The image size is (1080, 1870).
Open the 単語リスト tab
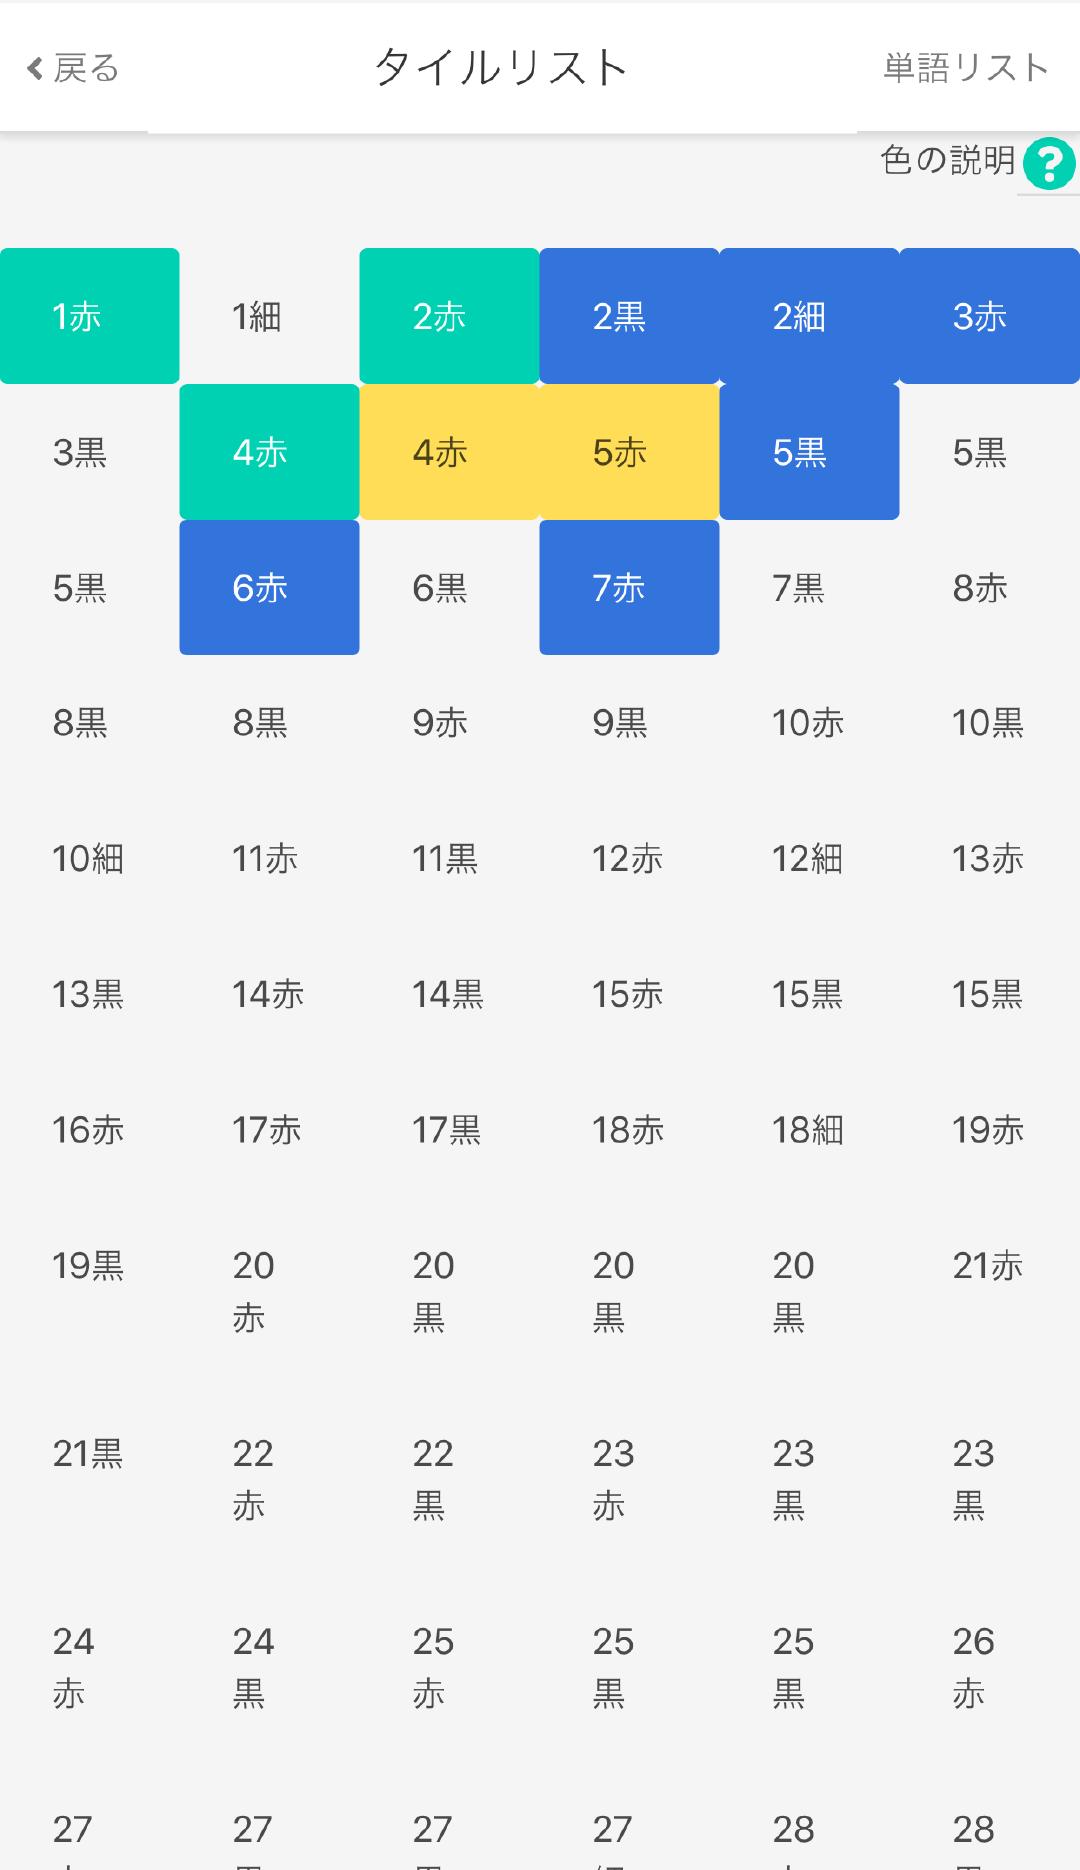(x=965, y=68)
